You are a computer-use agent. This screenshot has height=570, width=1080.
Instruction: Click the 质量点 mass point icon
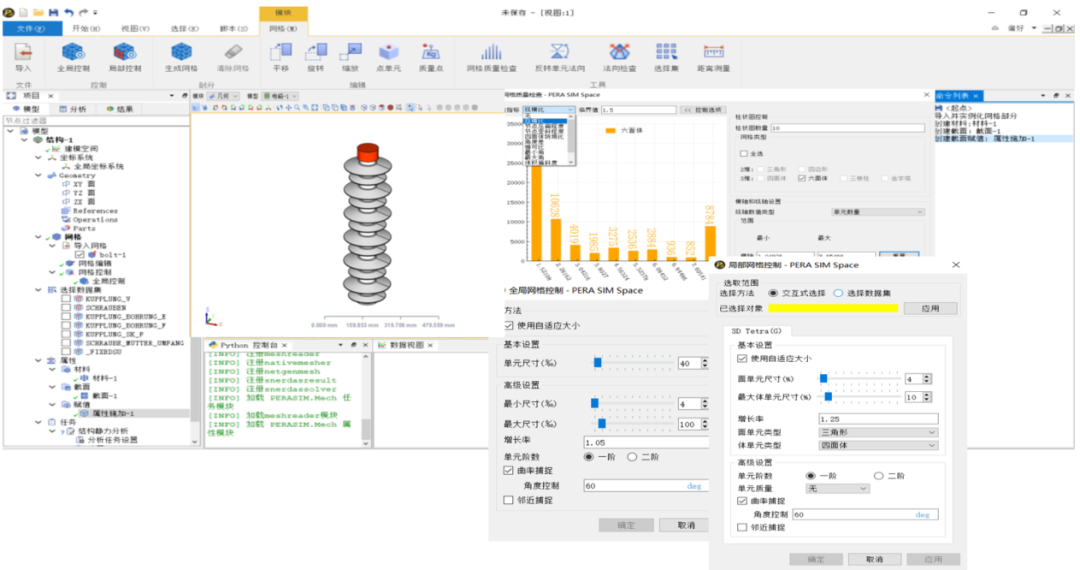click(432, 54)
